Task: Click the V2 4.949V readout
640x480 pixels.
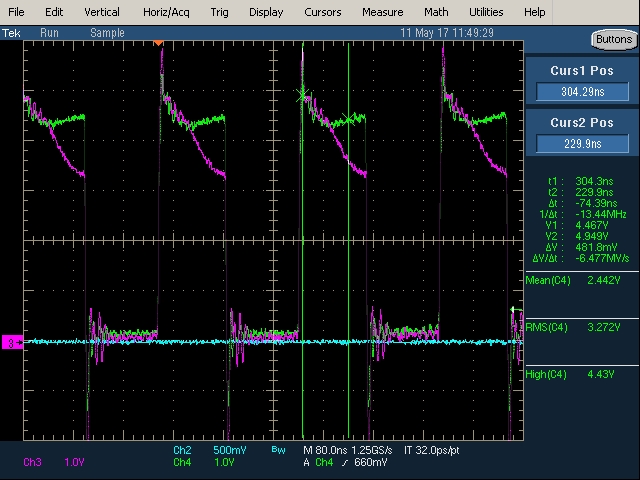Action: point(577,236)
